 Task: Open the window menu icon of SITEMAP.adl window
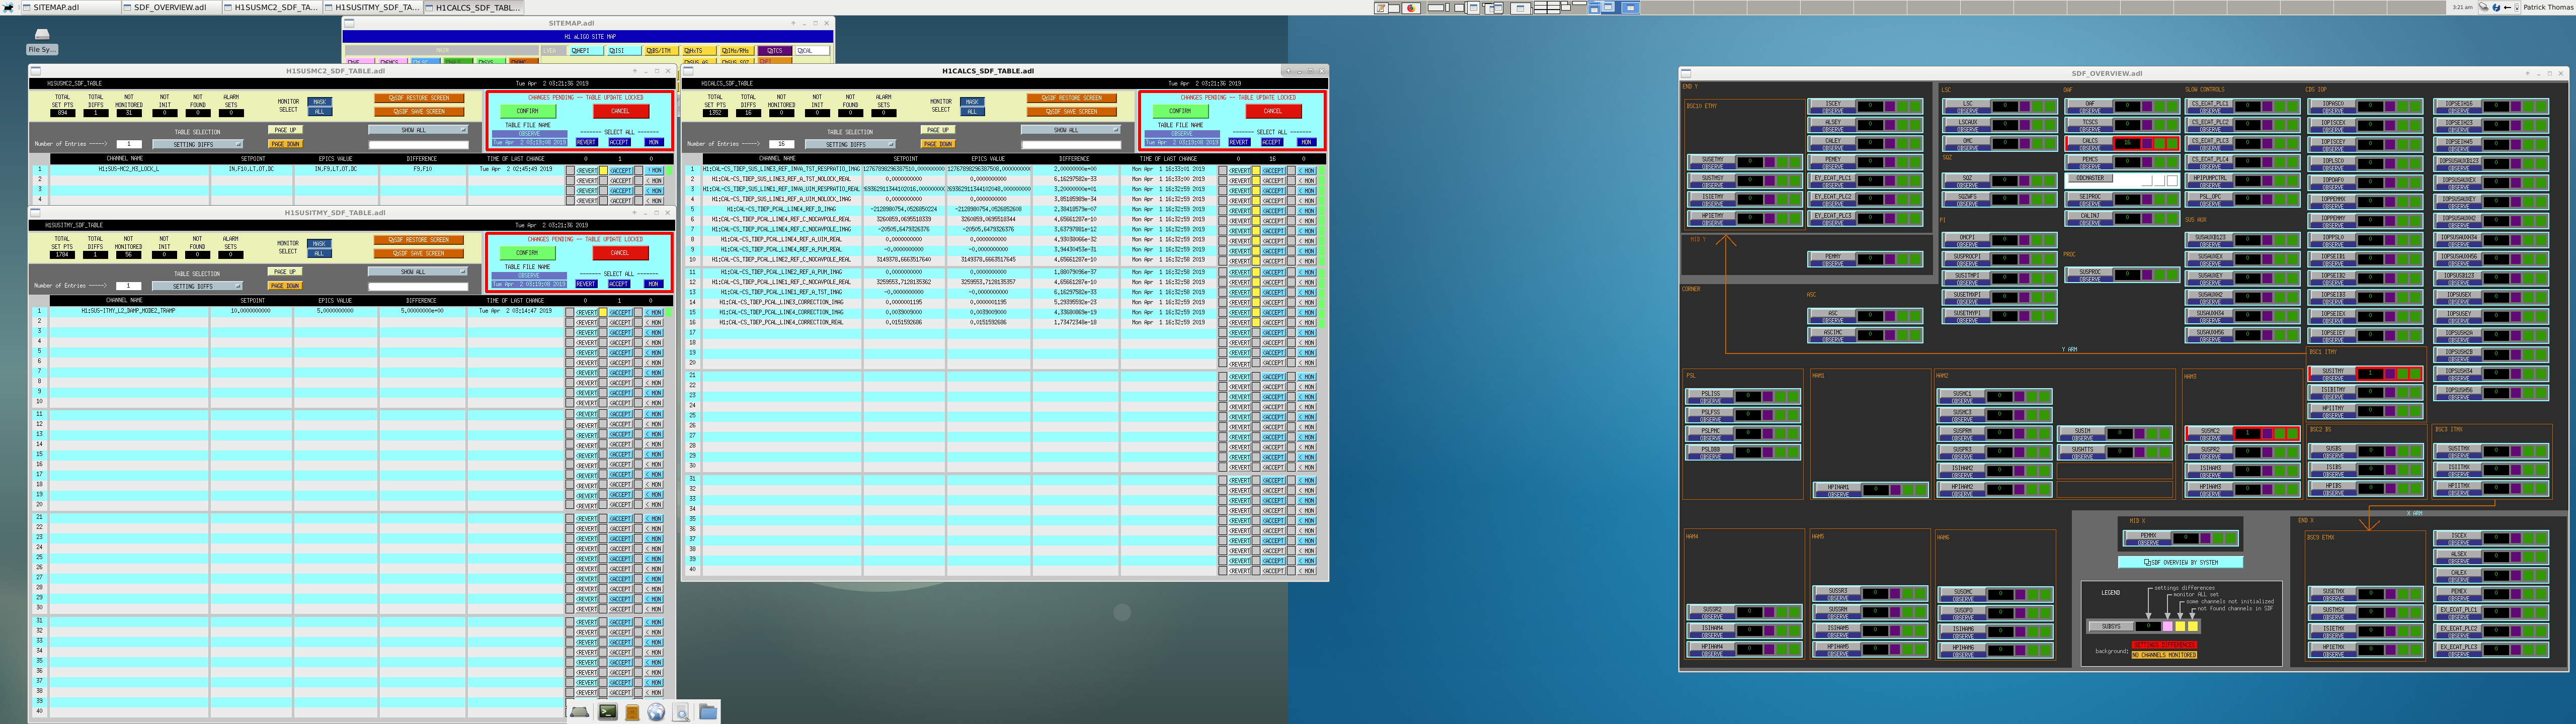[349, 23]
